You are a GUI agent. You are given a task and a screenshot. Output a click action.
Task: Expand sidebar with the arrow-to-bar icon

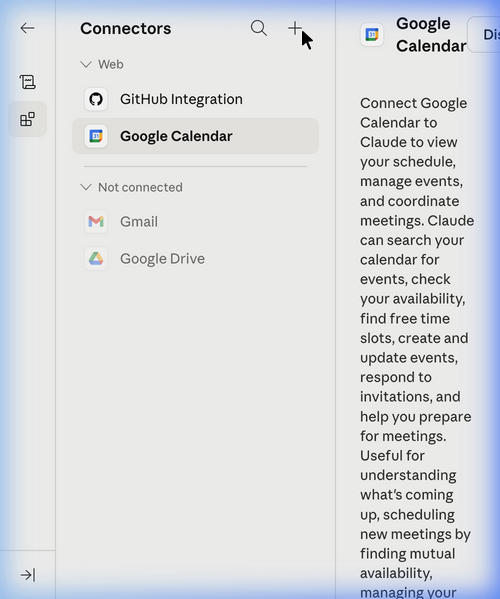[28, 575]
